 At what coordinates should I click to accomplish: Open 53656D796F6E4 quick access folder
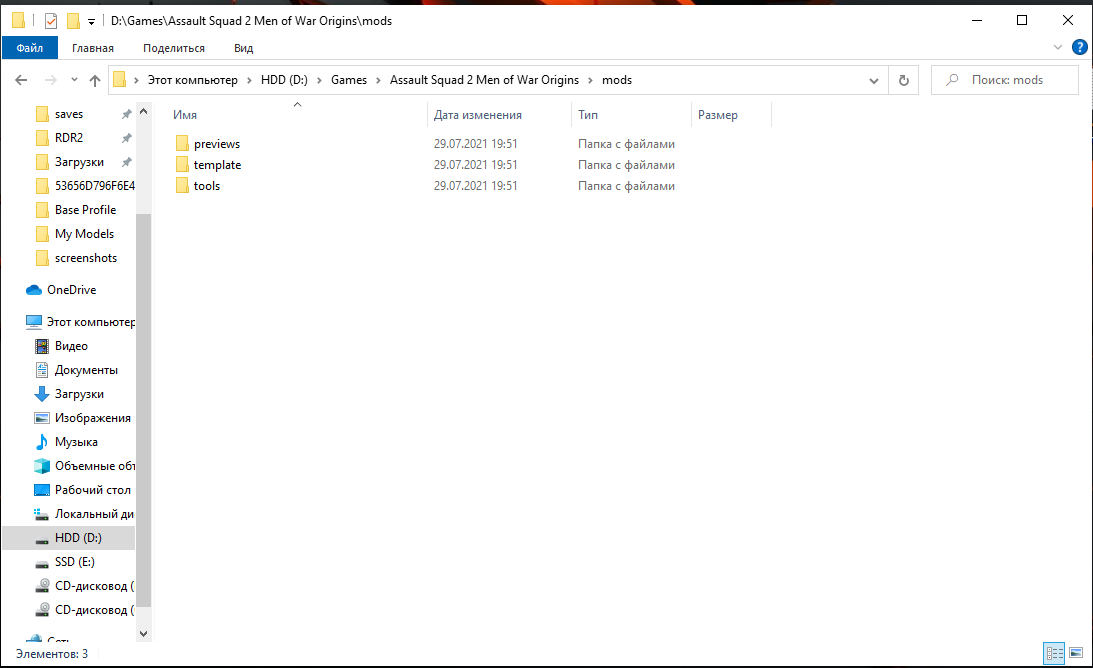coord(84,185)
